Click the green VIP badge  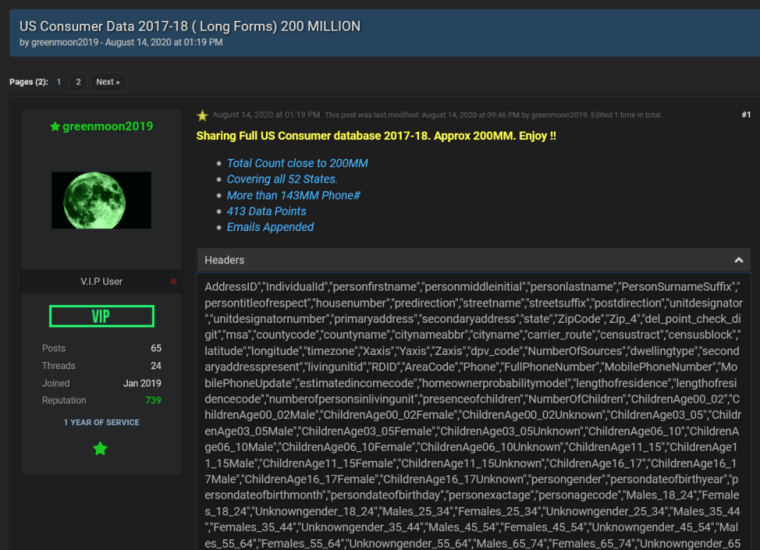point(101,316)
